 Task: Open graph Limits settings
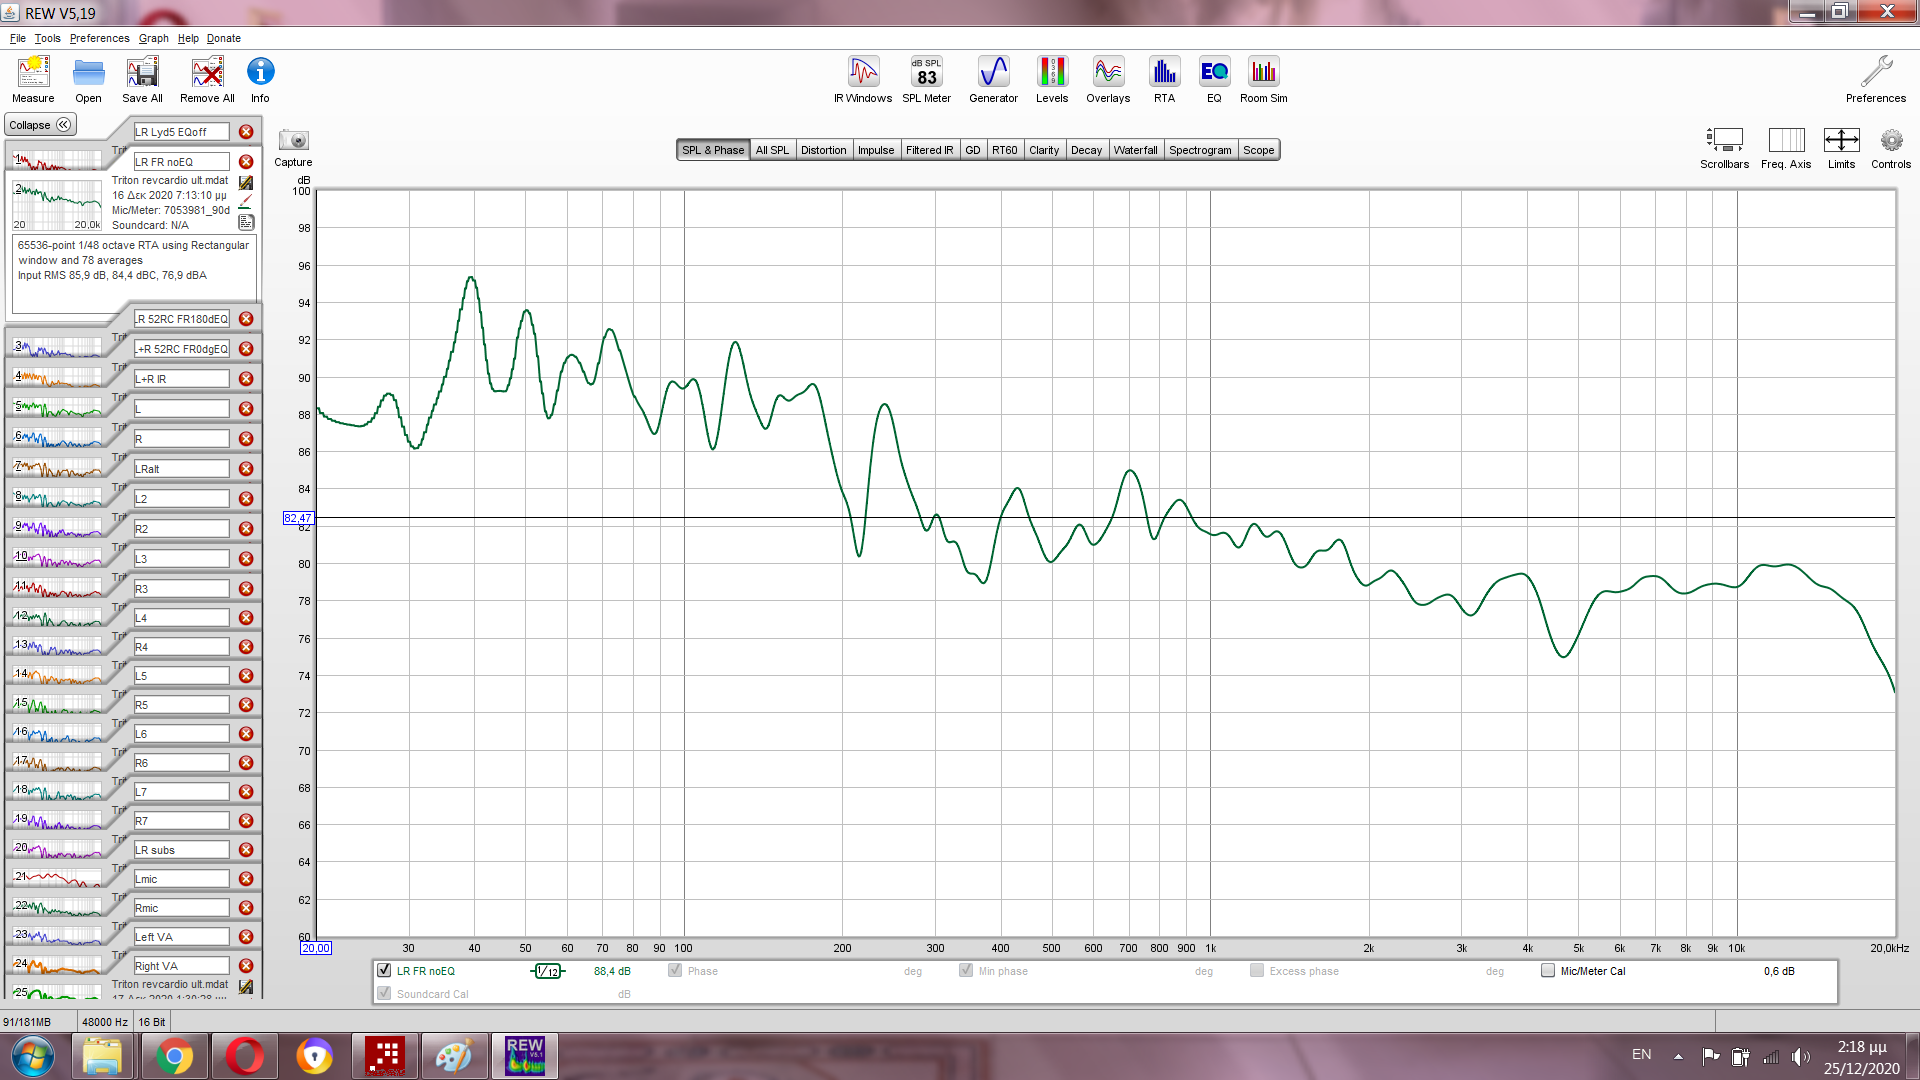coord(1841,141)
